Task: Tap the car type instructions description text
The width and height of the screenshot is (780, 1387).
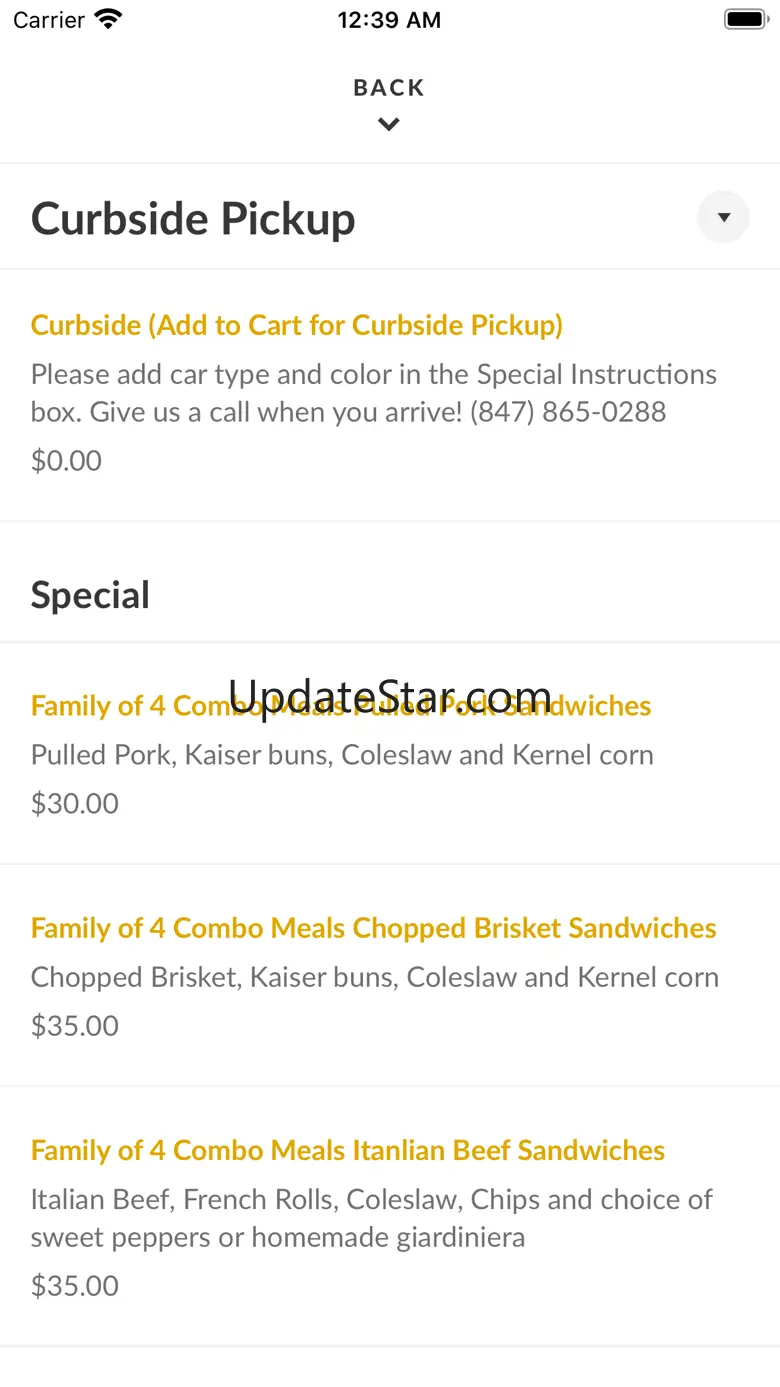Action: pyautogui.click(x=373, y=392)
